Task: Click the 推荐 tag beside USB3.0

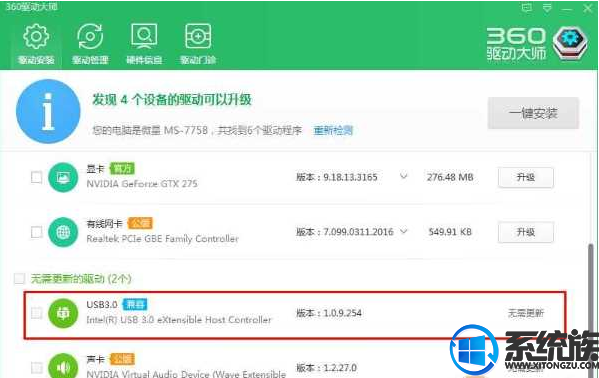Action: point(135,305)
